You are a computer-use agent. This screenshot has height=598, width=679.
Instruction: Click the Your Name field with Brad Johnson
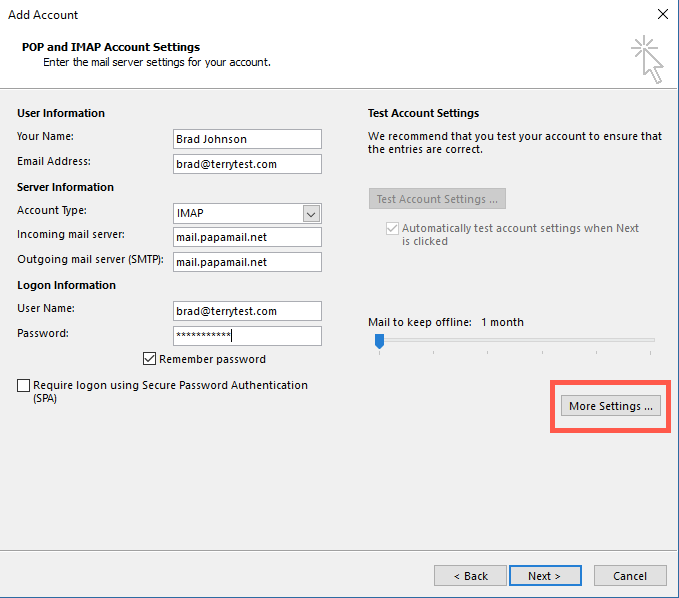point(247,139)
